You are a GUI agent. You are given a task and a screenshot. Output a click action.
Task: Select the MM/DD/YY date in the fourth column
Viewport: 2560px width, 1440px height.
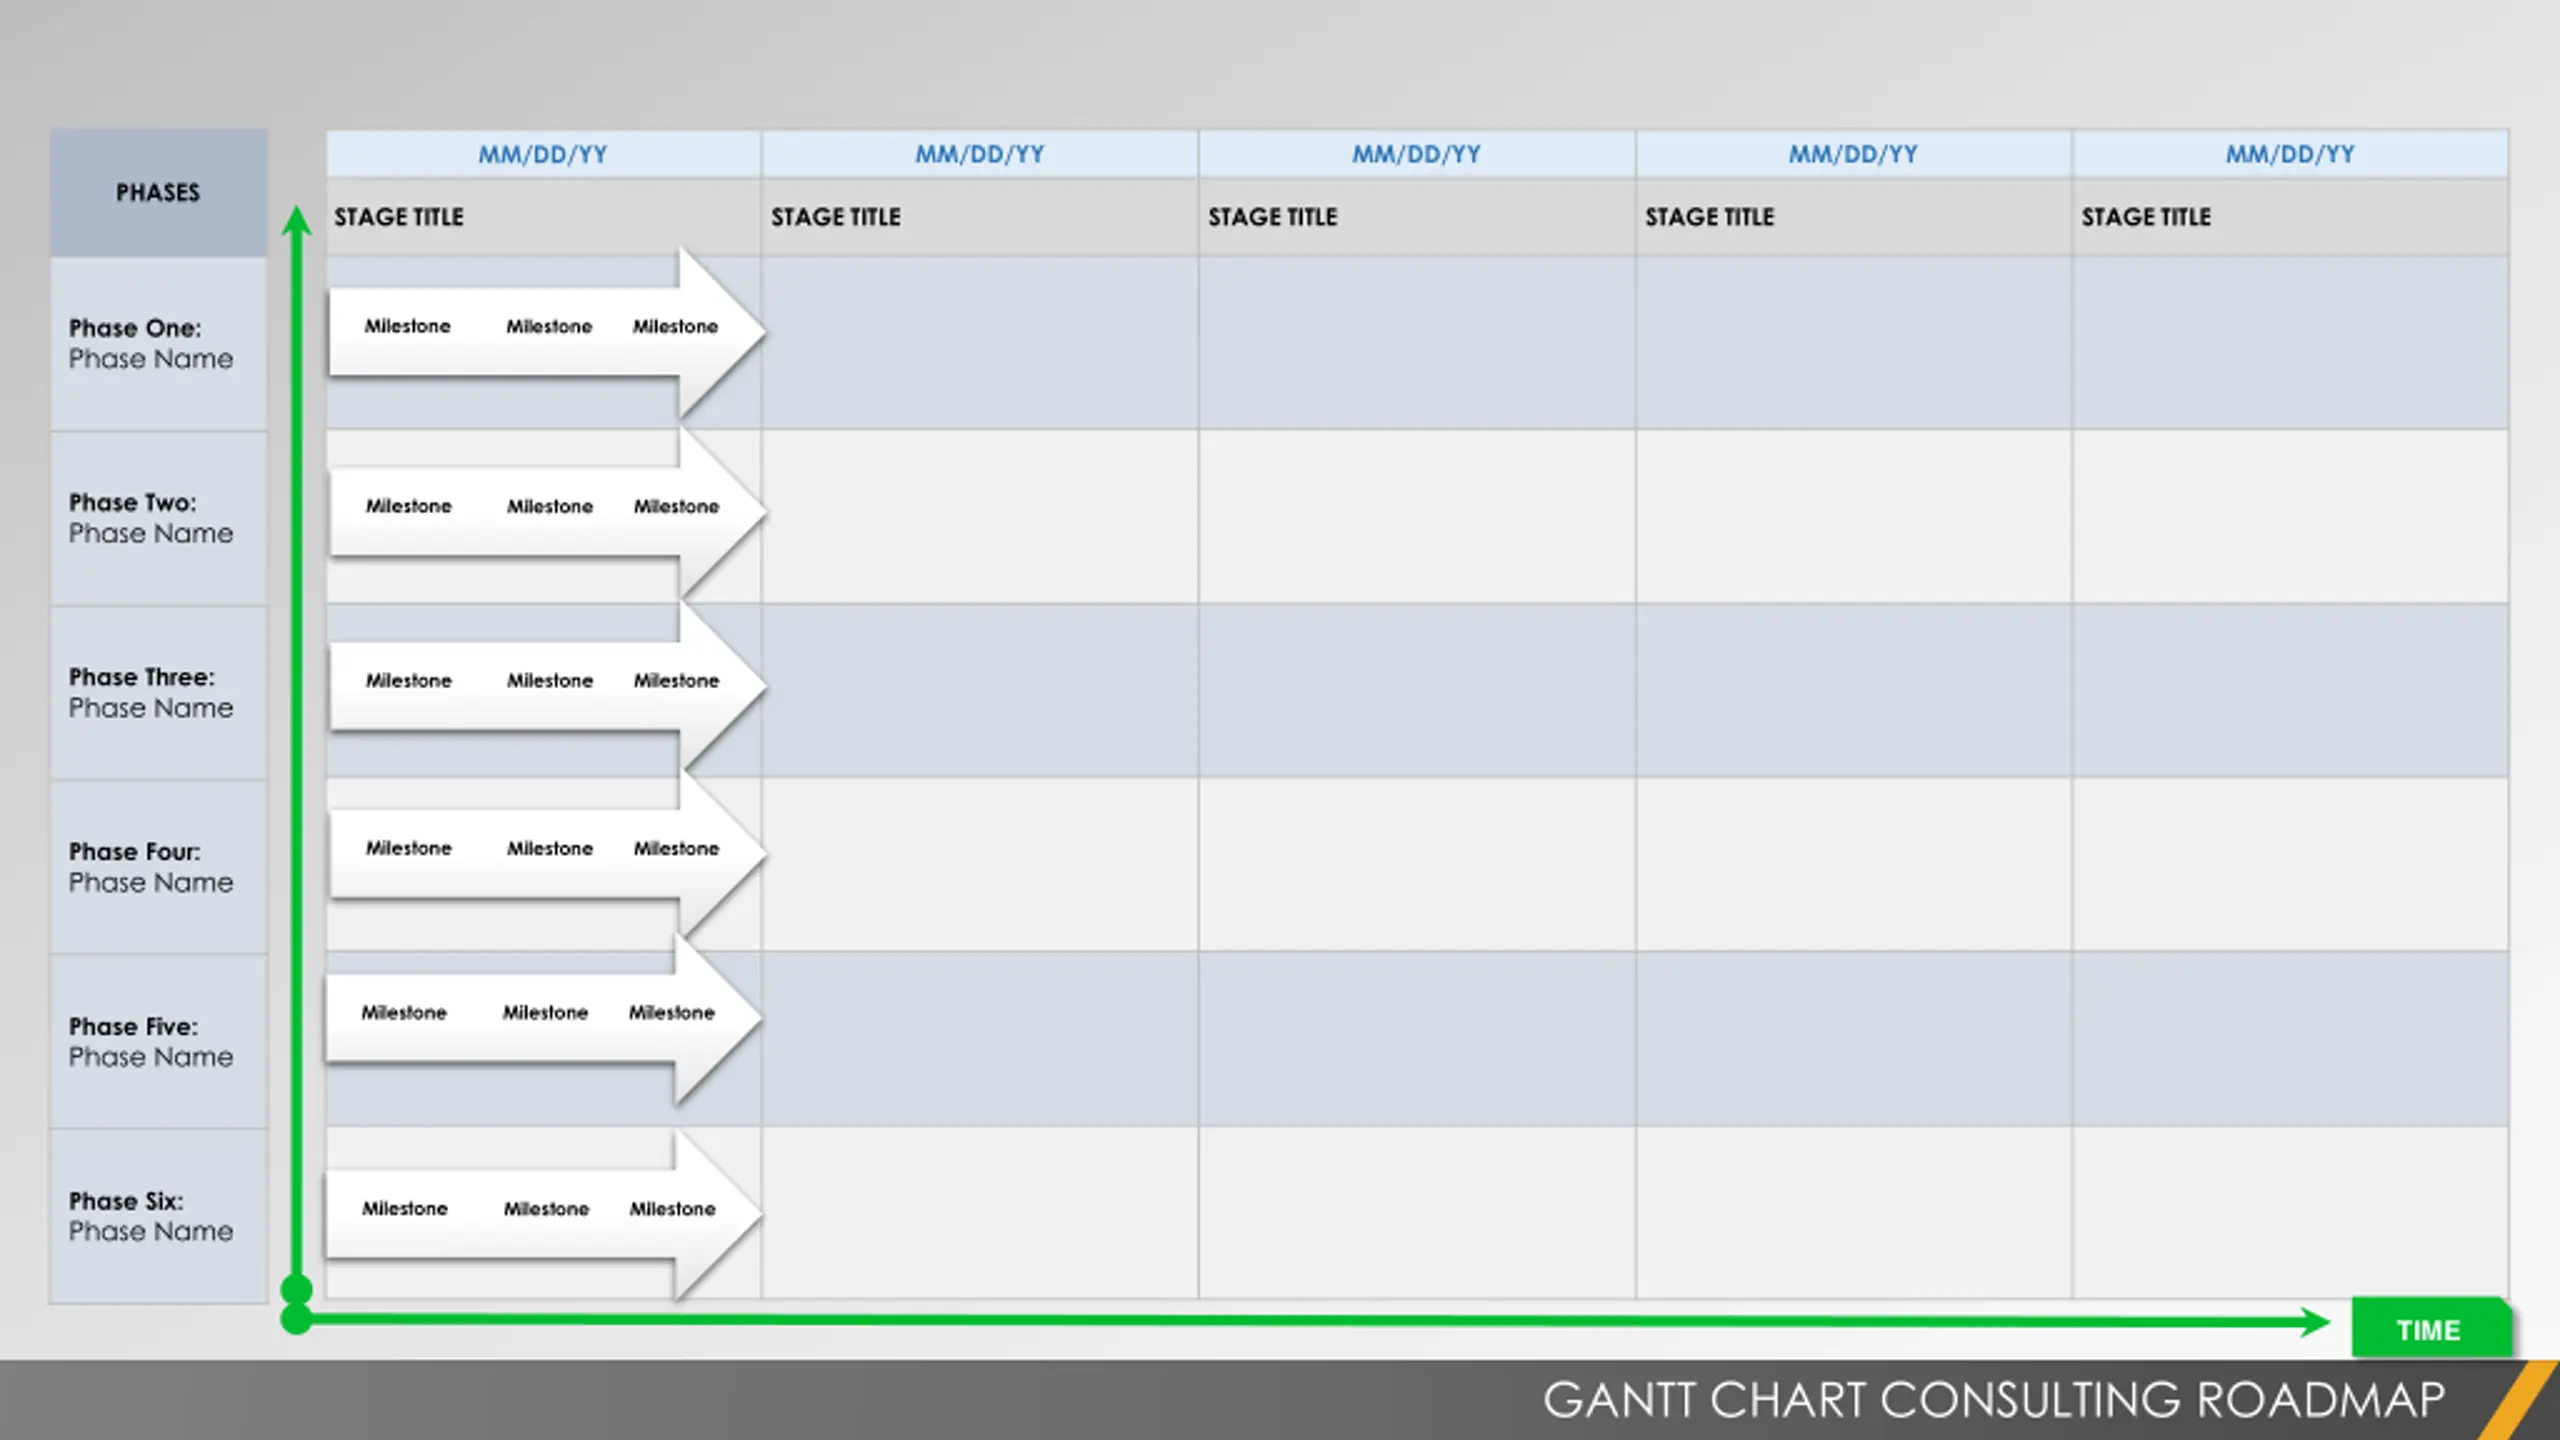[1853, 154]
